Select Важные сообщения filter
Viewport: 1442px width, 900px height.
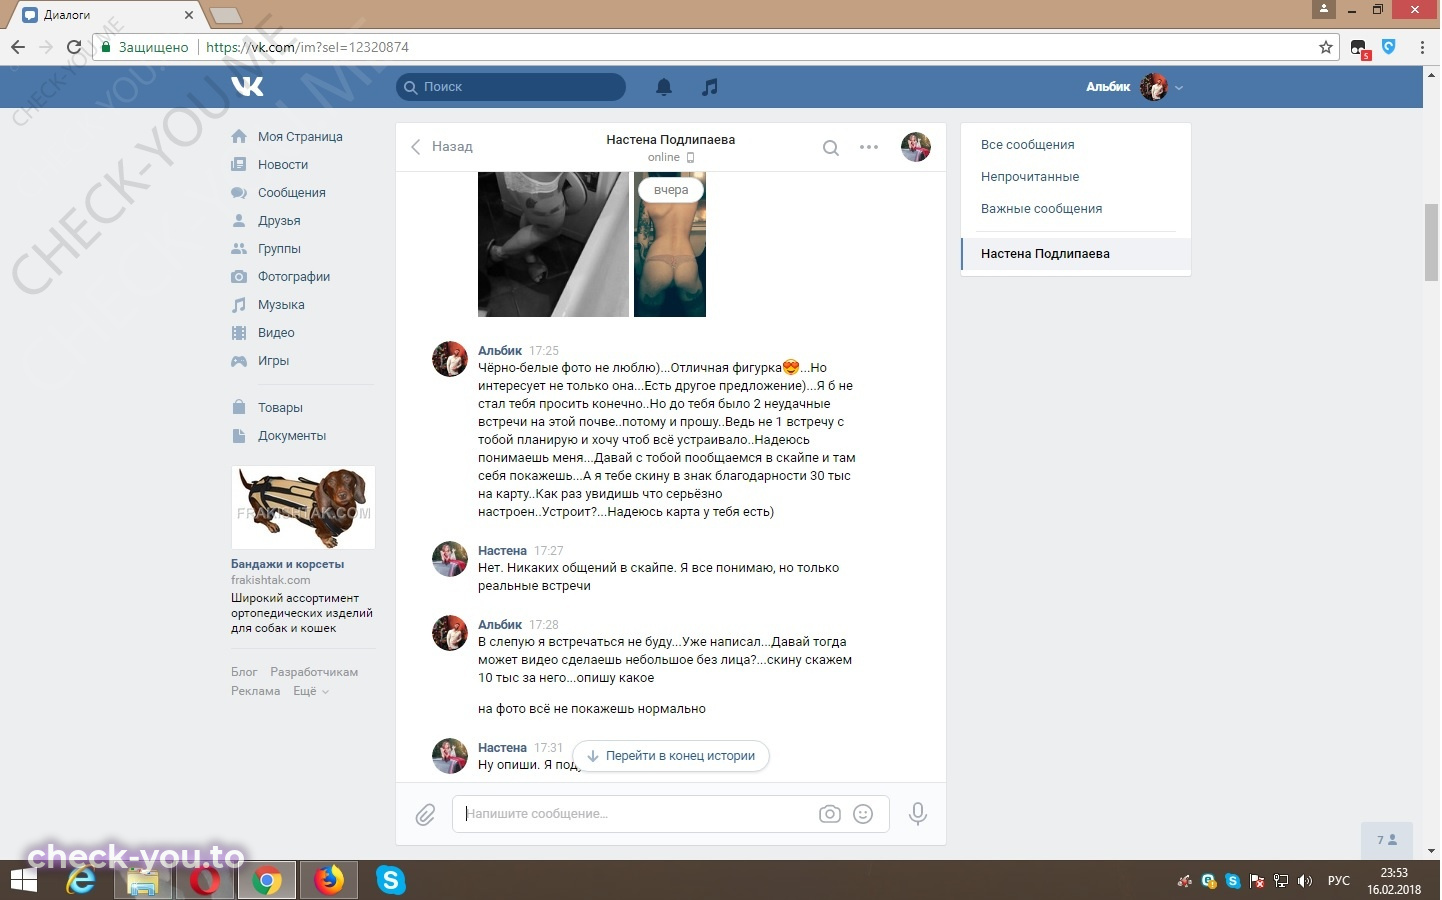(1076, 209)
